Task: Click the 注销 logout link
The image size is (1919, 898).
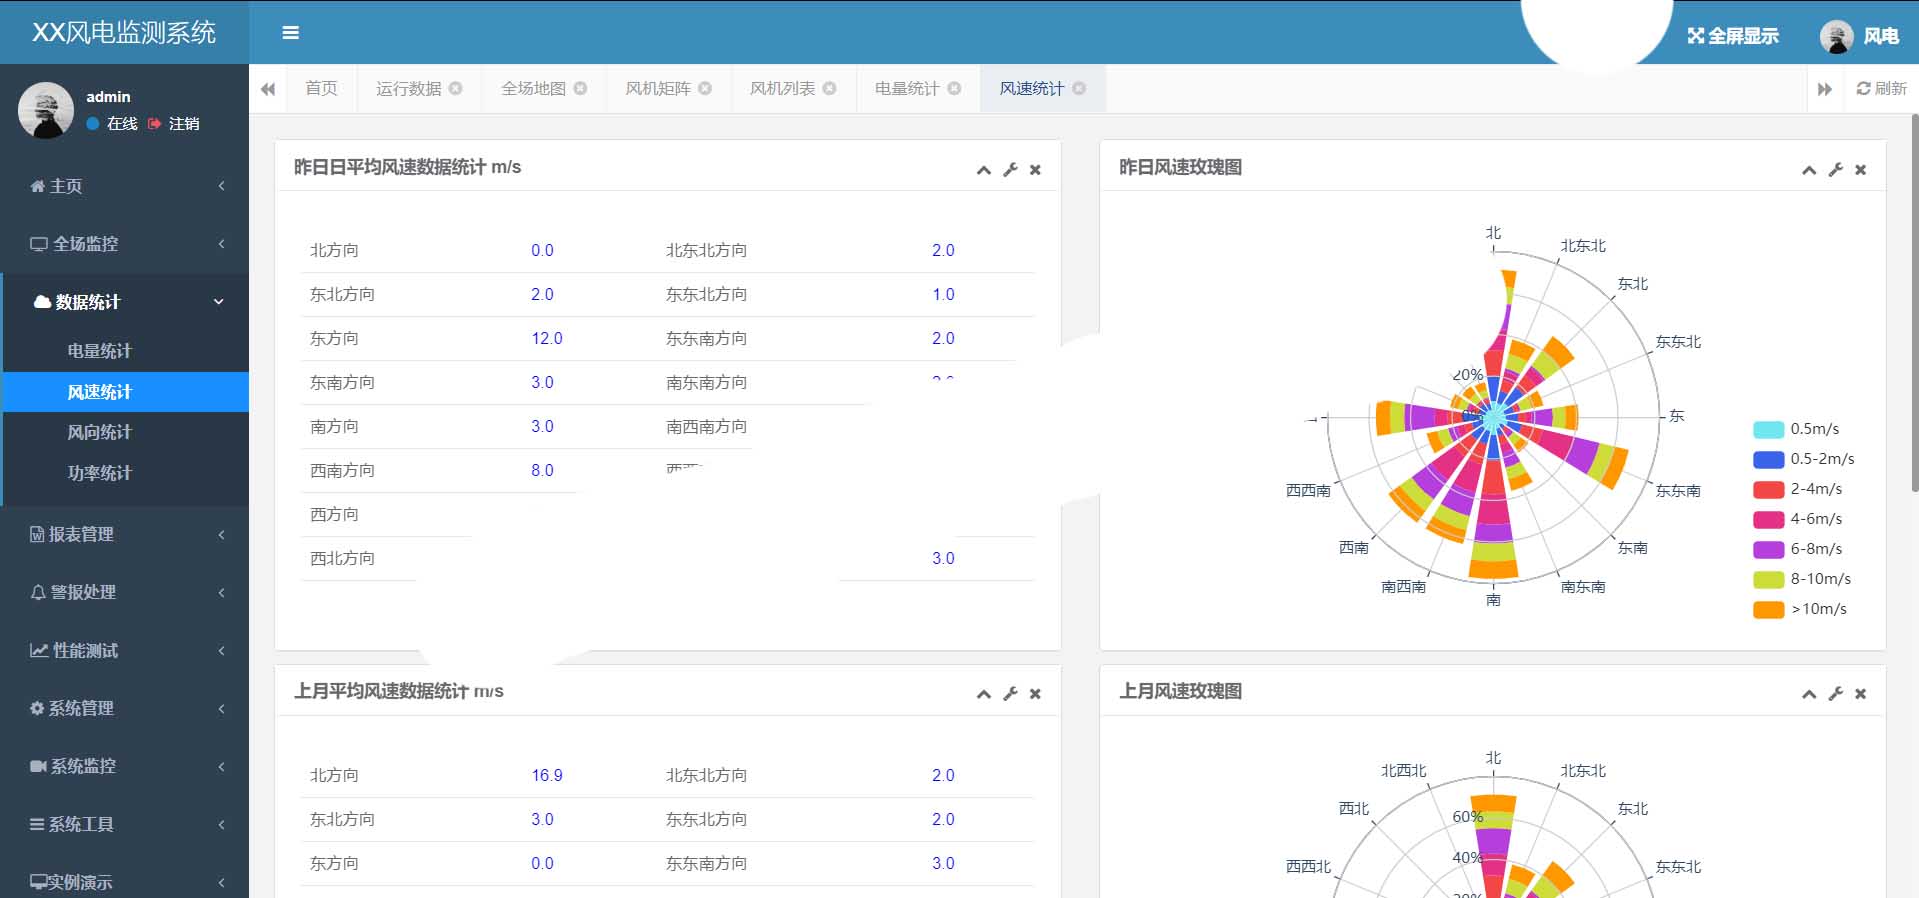Action: click(x=175, y=124)
